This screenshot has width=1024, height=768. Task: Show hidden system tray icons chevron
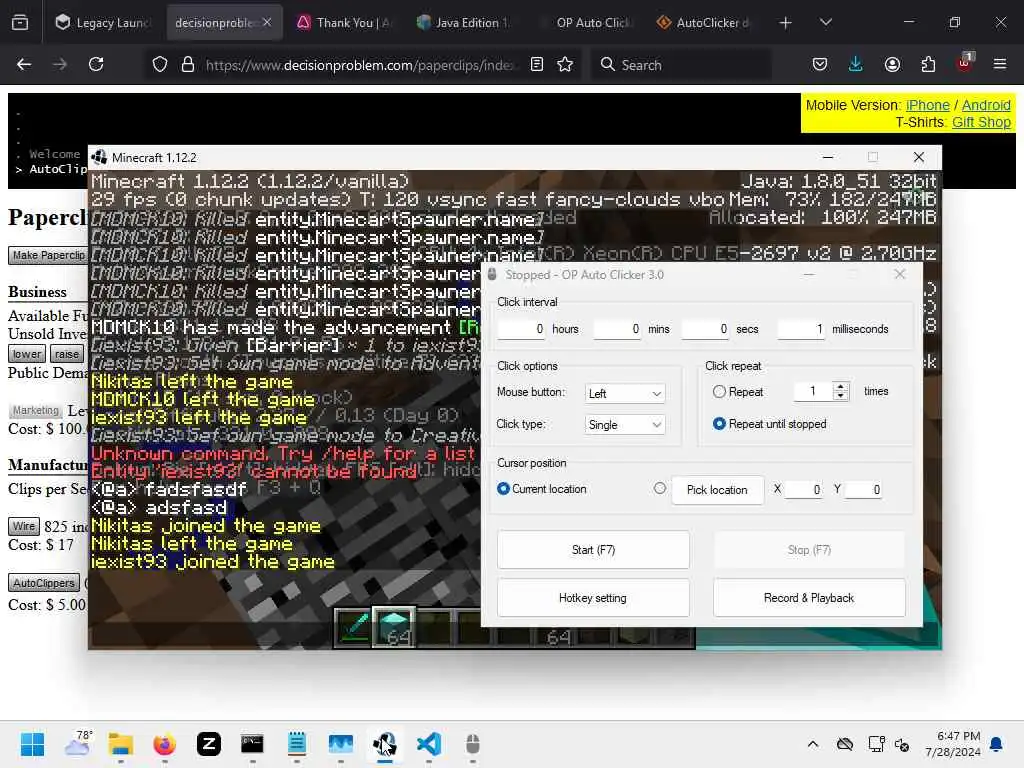813,744
